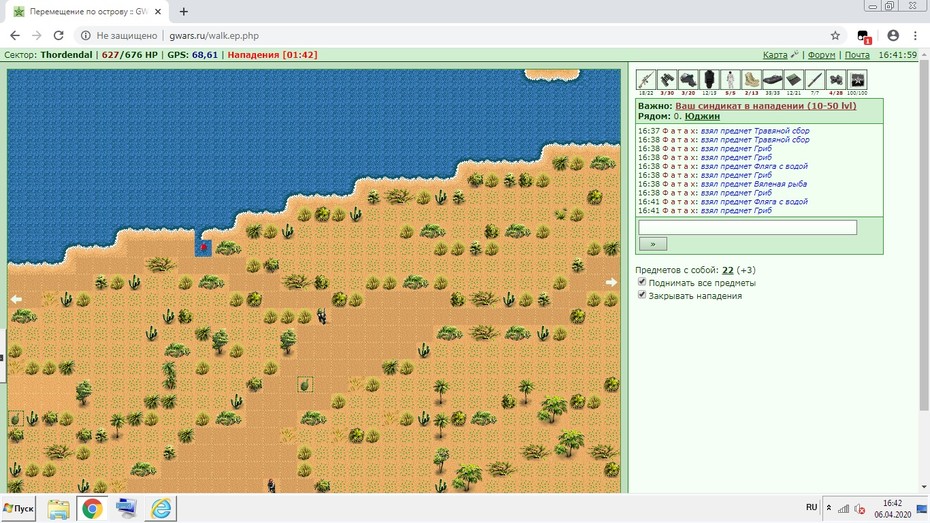Click the Нападения [01:42] status text
The image size is (930, 523).
tap(272, 55)
